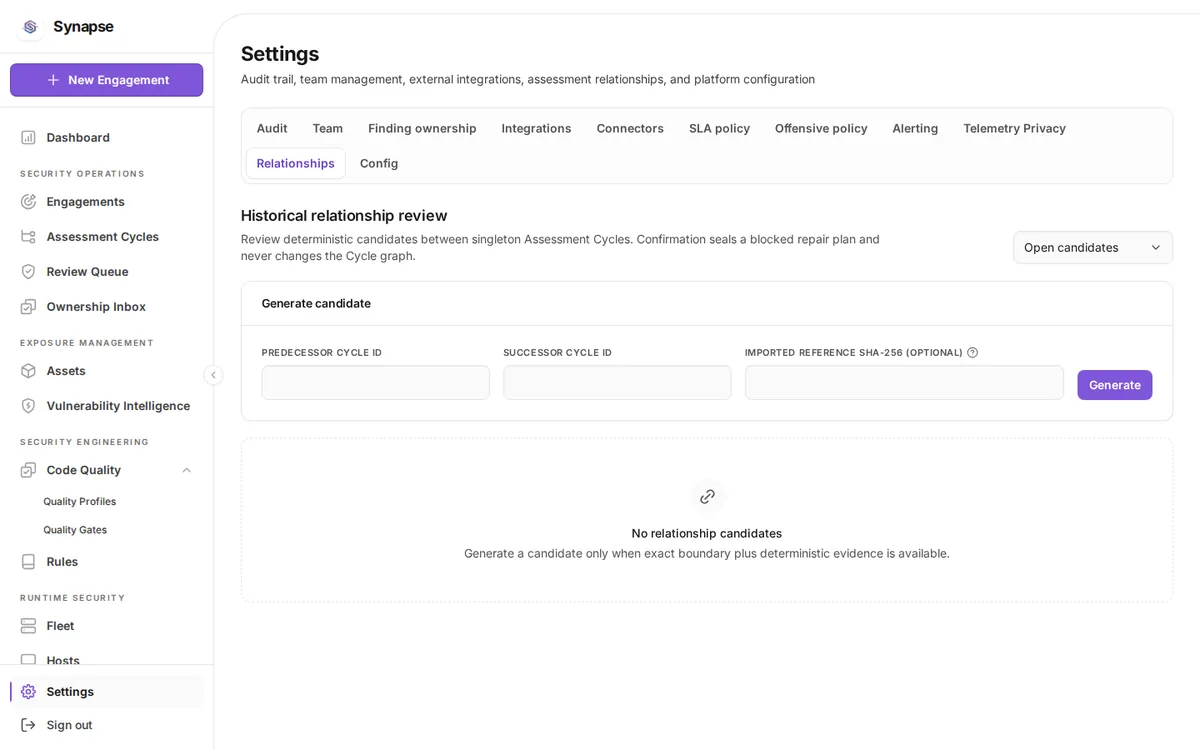The width and height of the screenshot is (1200, 750).
Task: Click the Vulnerability Intelligence shield icon
Action: point(28,405)
